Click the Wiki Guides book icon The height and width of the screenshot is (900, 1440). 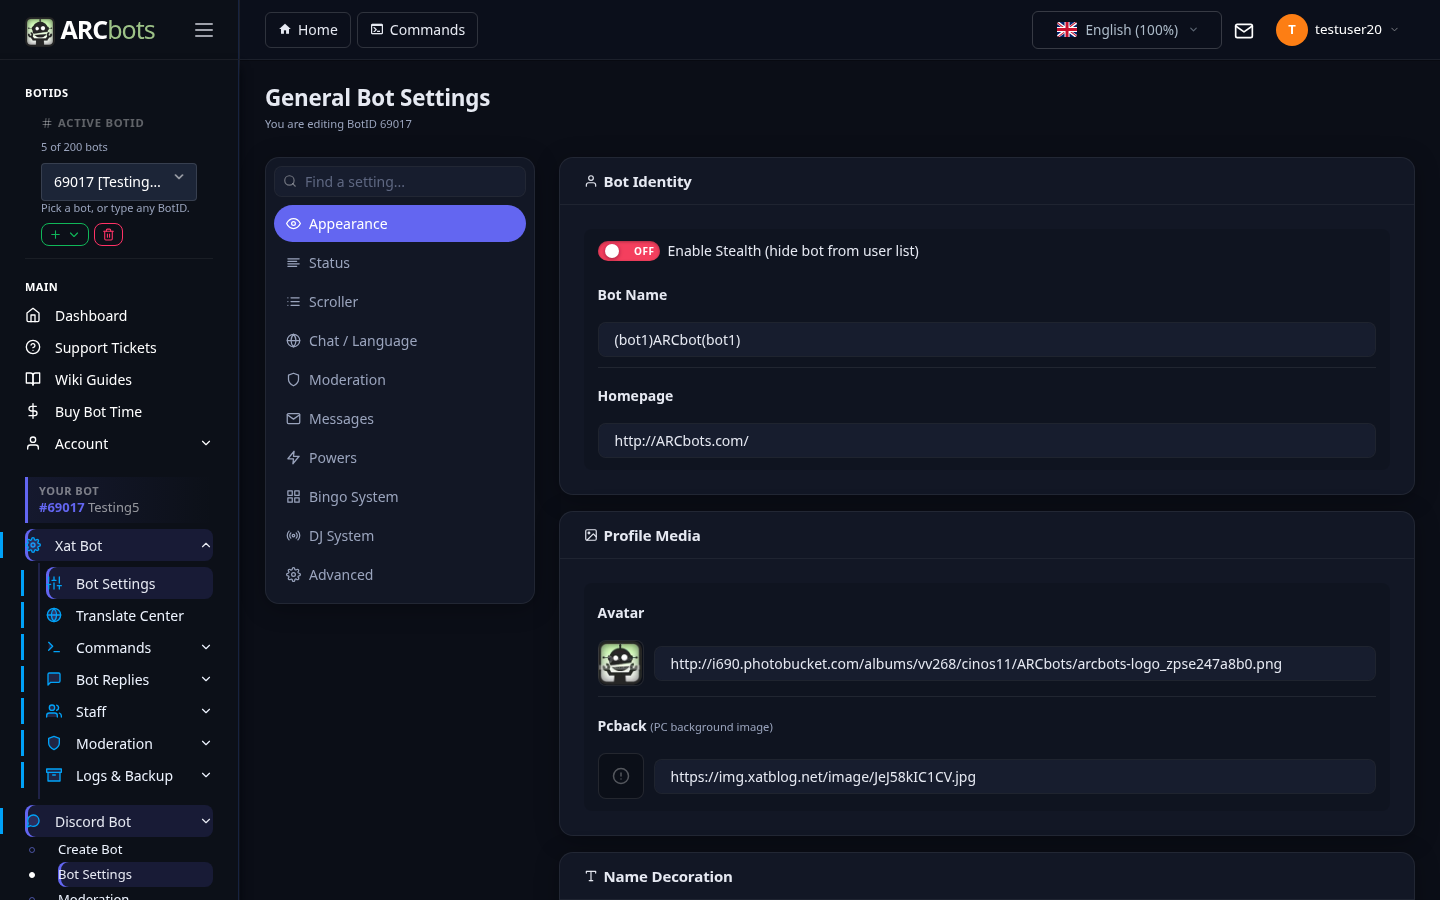point(33,379)
